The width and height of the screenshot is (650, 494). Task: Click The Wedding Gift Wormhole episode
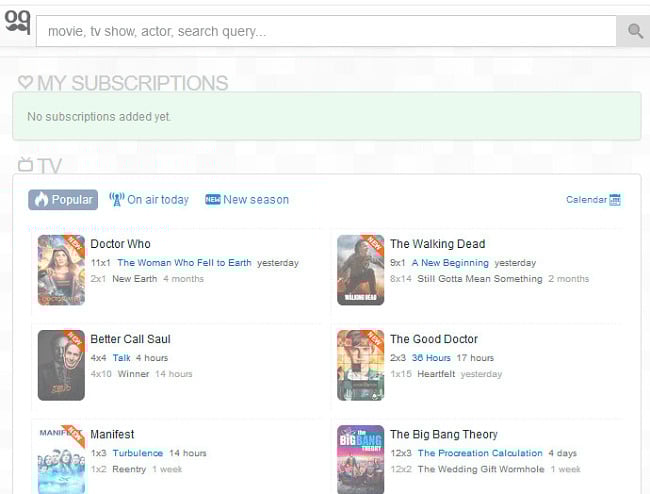click(x=481, y=469)
